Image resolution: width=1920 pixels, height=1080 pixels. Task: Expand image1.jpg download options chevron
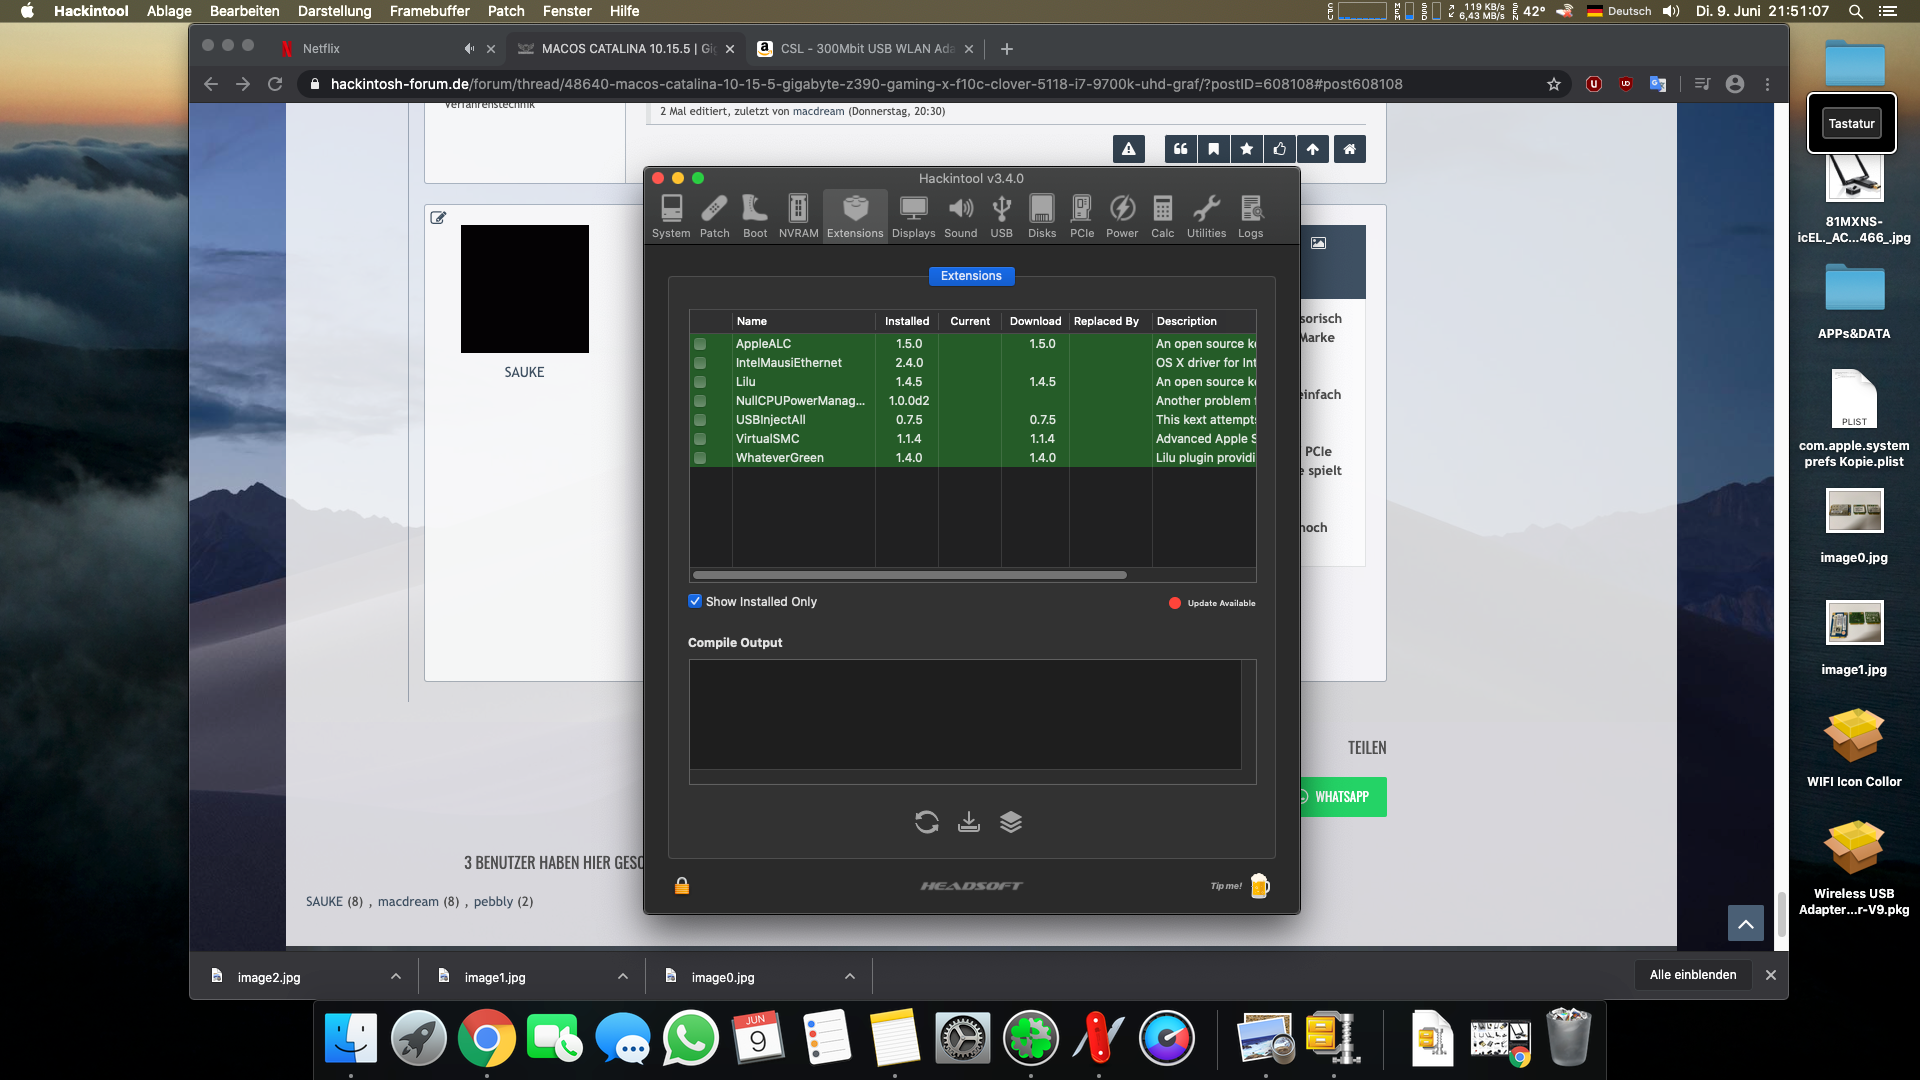623,977
